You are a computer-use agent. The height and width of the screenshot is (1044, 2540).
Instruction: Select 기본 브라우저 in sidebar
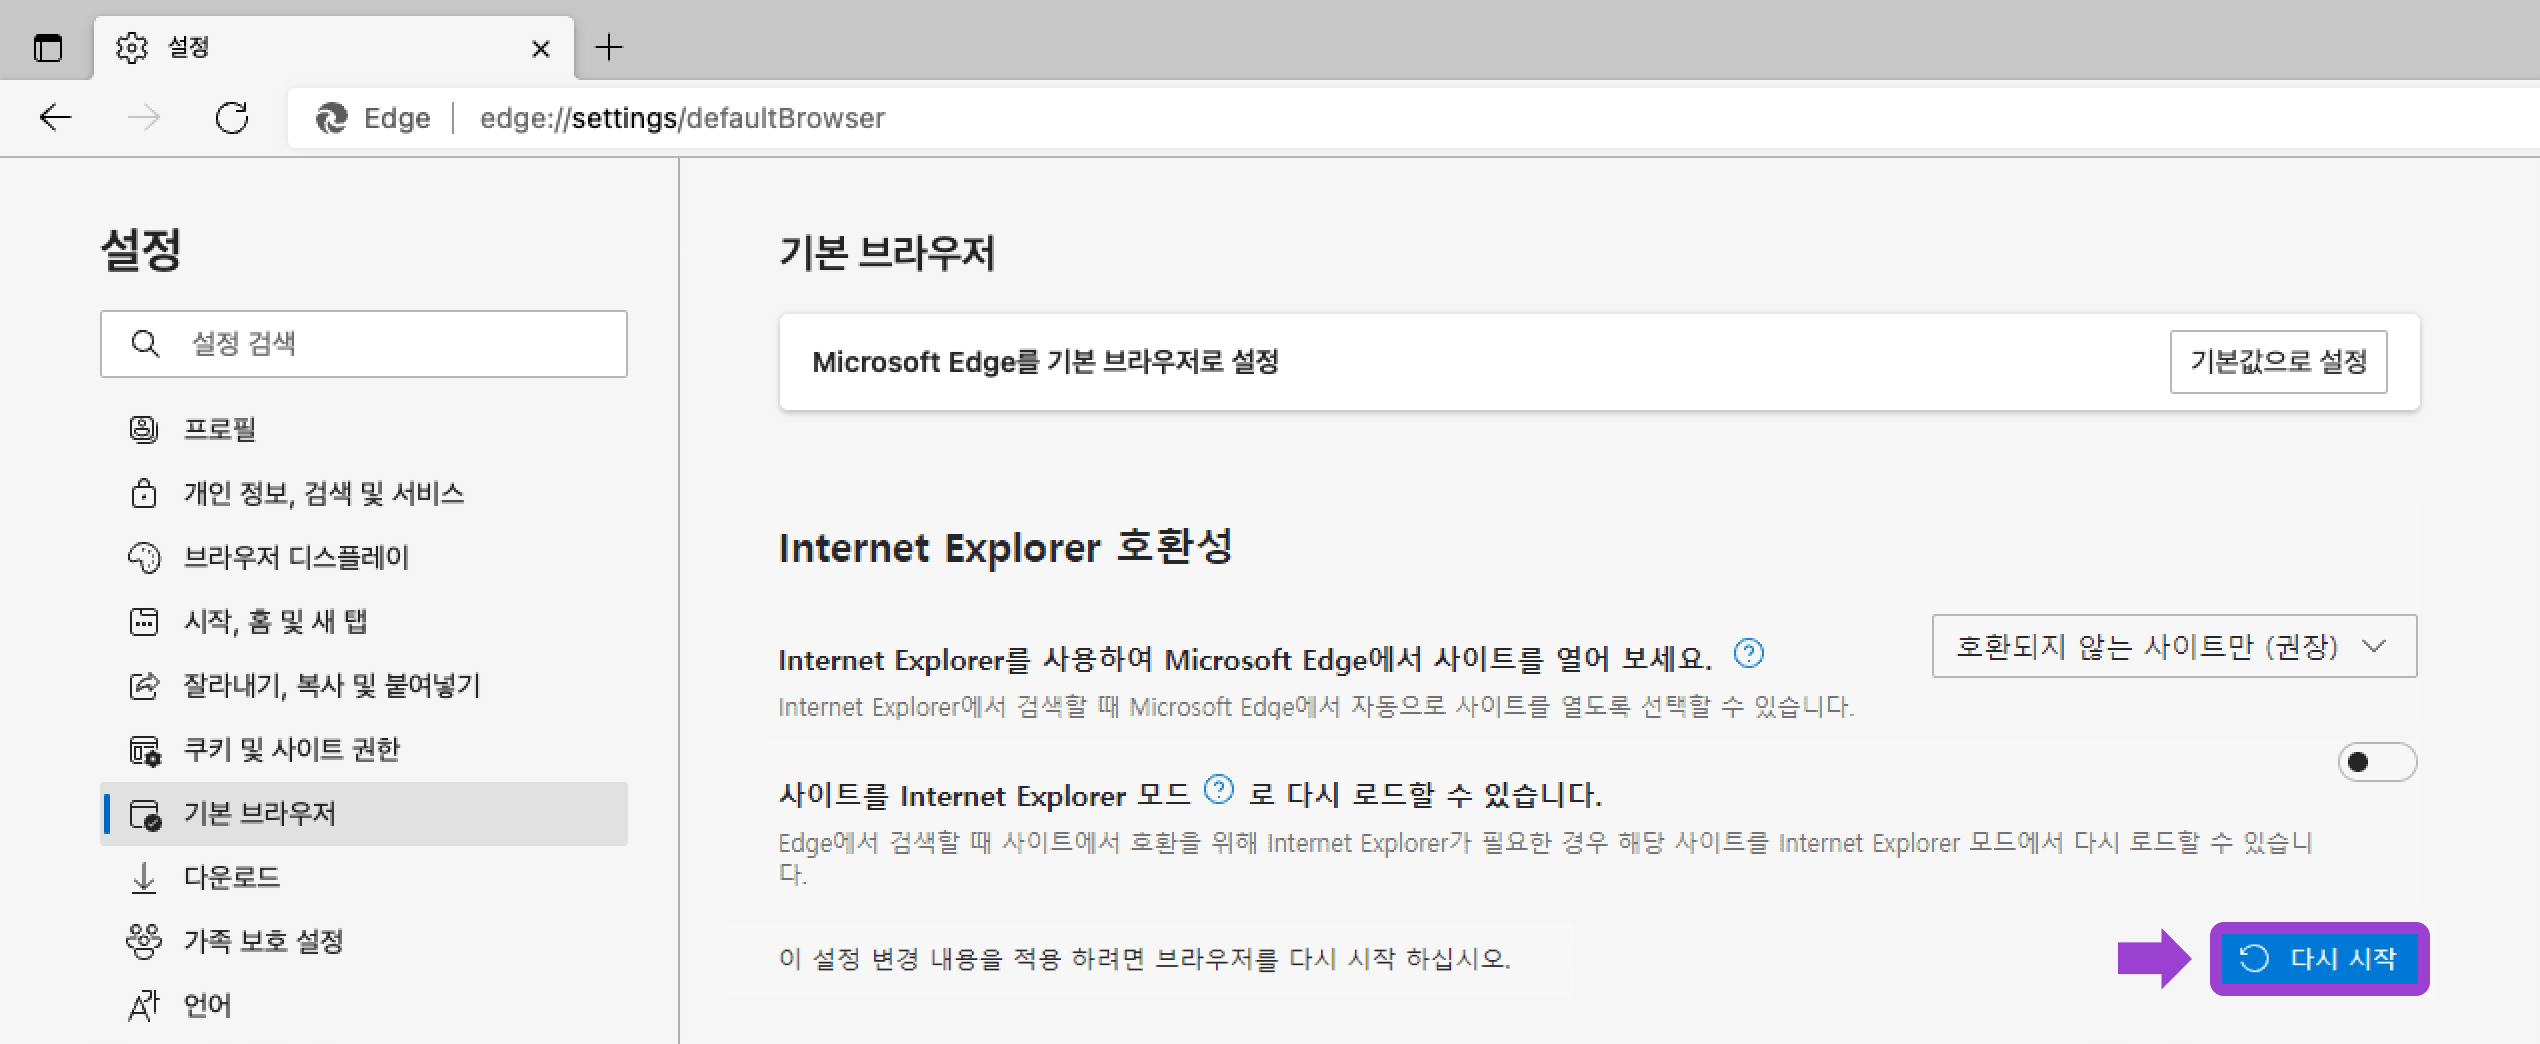[x=364, y=813]
